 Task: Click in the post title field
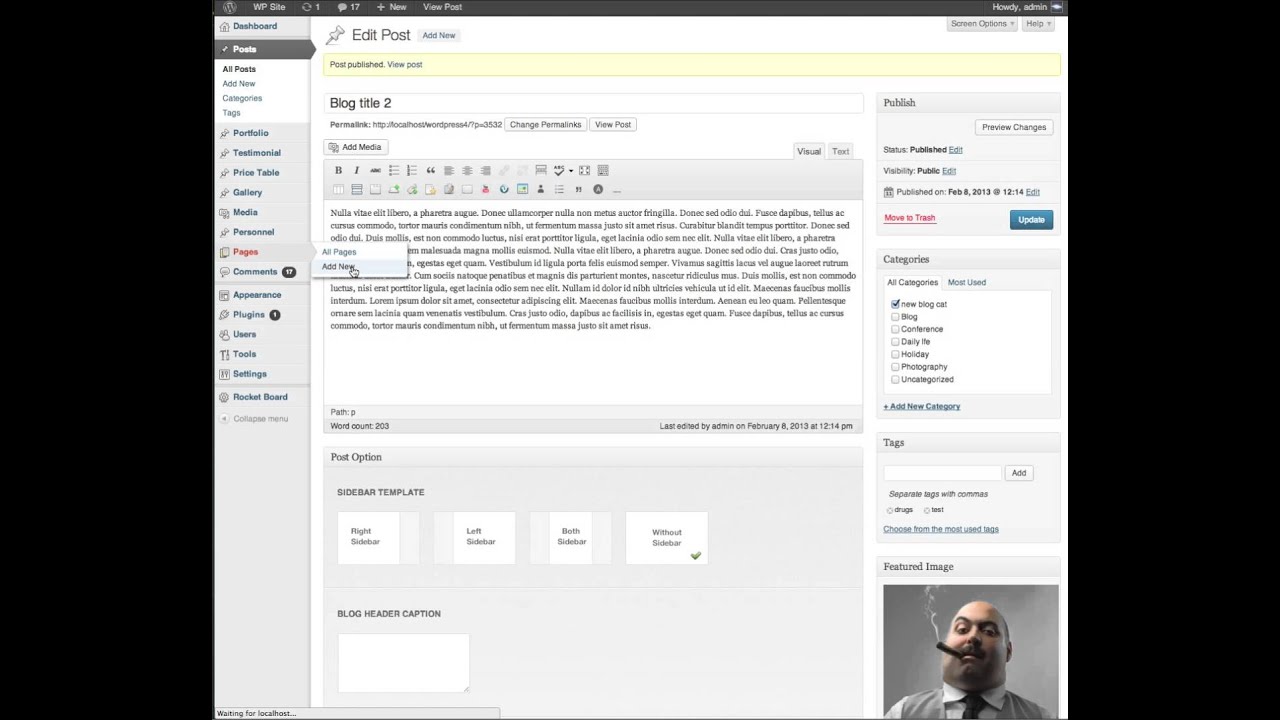point(594,103)
